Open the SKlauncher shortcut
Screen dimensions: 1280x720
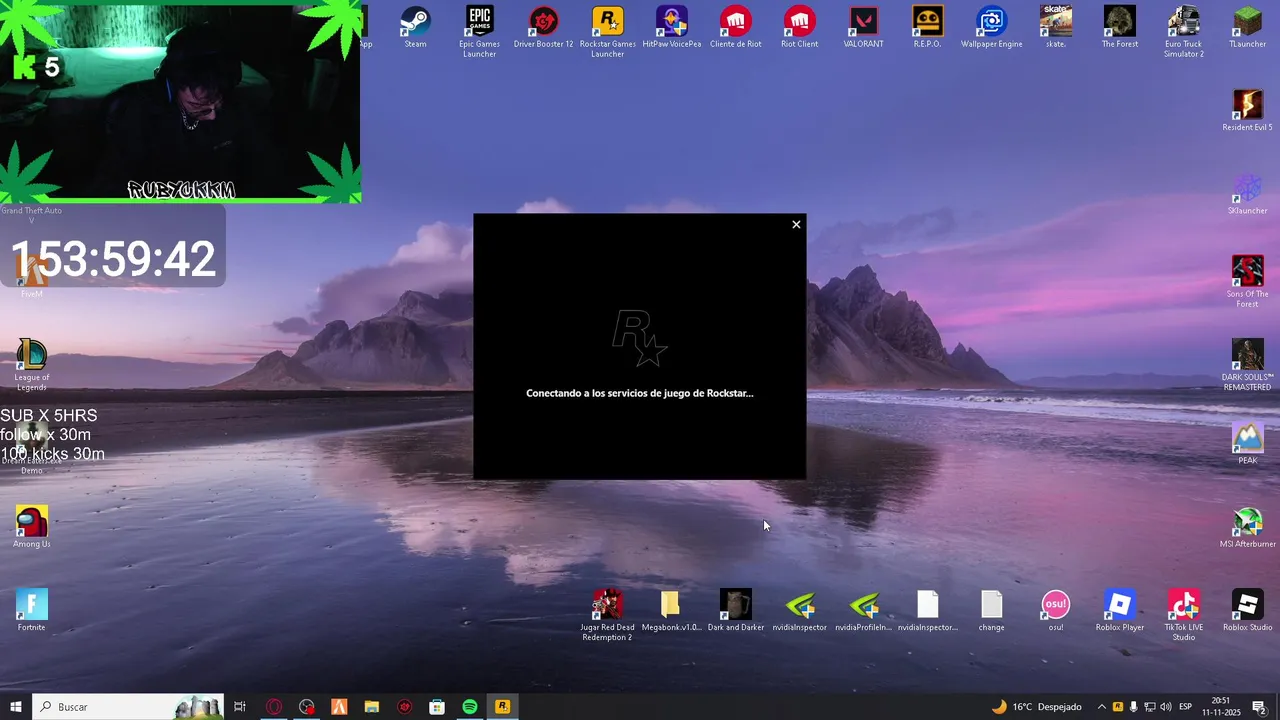1247,194
